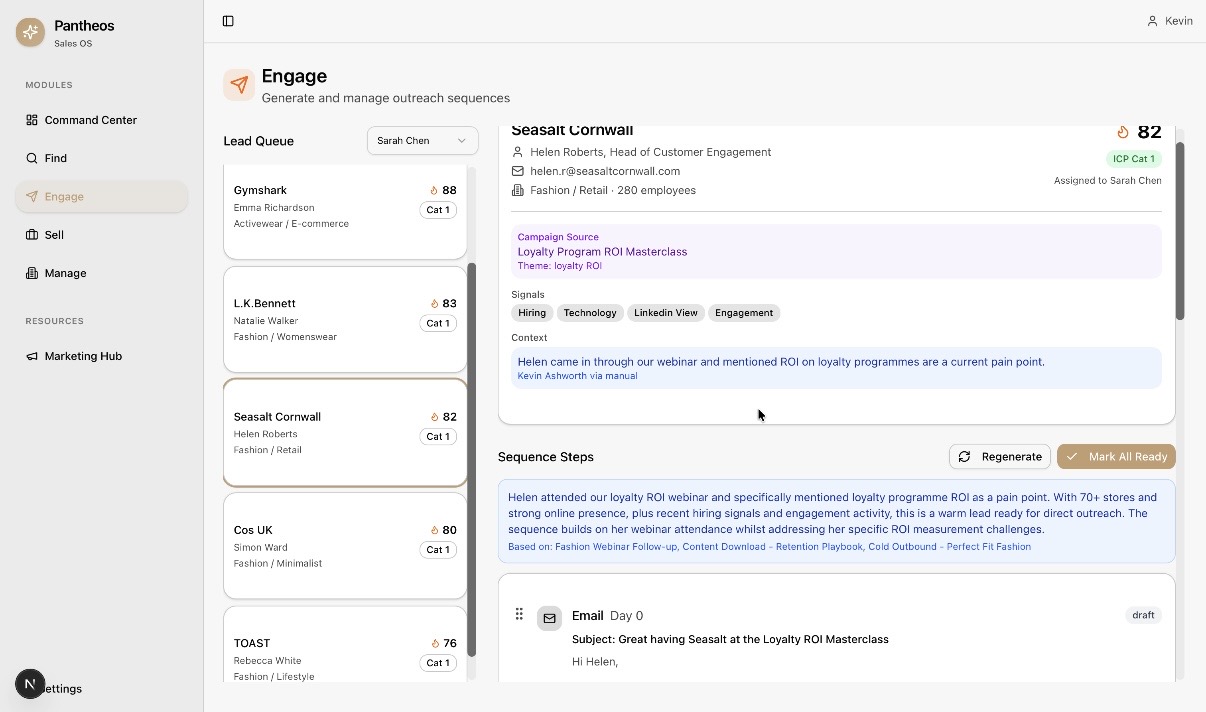
Task: Click the Pantheos logo icon
Action: pos(30,33)
